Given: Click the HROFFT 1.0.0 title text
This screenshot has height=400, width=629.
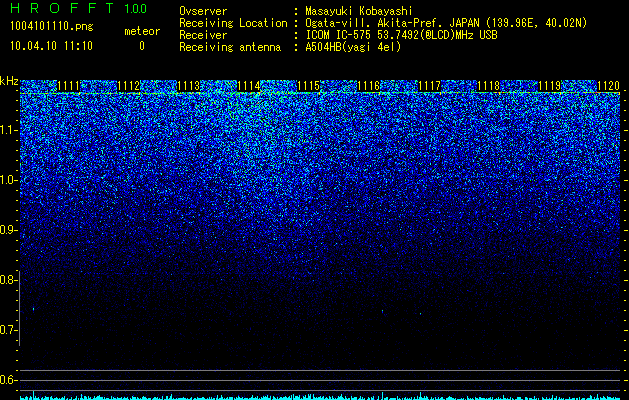Looking at the screenshot, I should click(79, 8).
